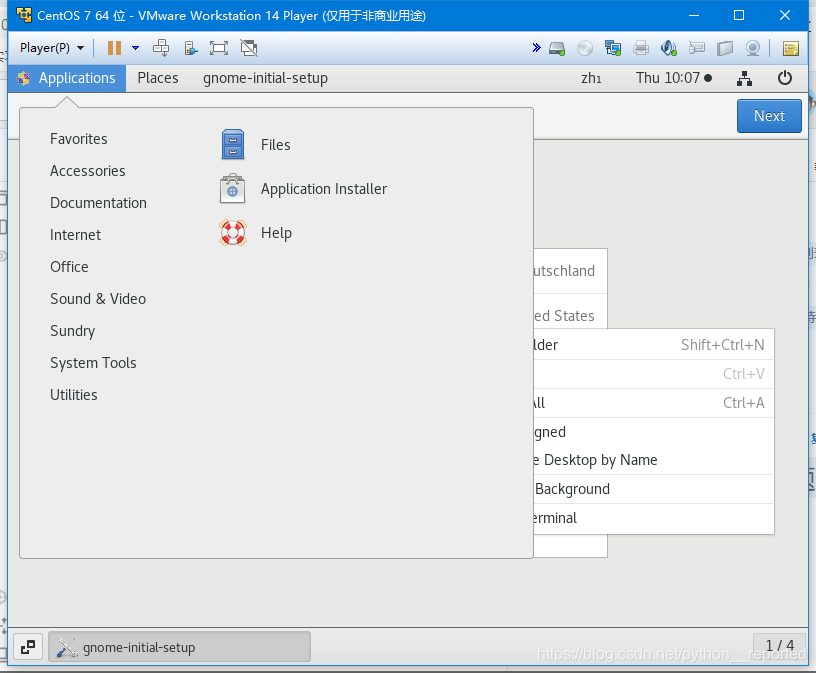Image resolution: width=816 pixels, height=673 pixels.
Task: Choose Paste Ctrl+V context entry
Action: (654, 374)
